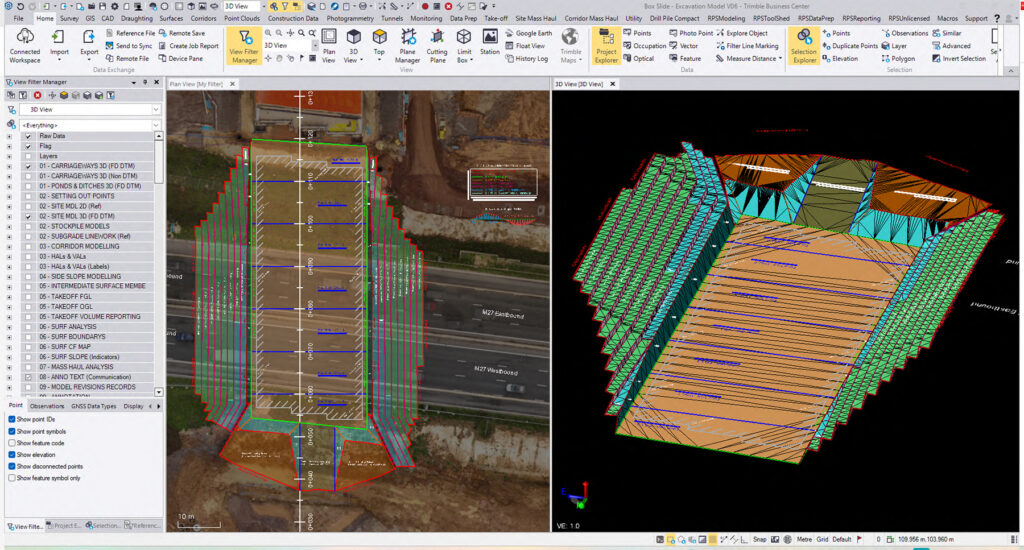
Task: Close the Plan View [My Filter] tab
Action: [x=233, y=84]
